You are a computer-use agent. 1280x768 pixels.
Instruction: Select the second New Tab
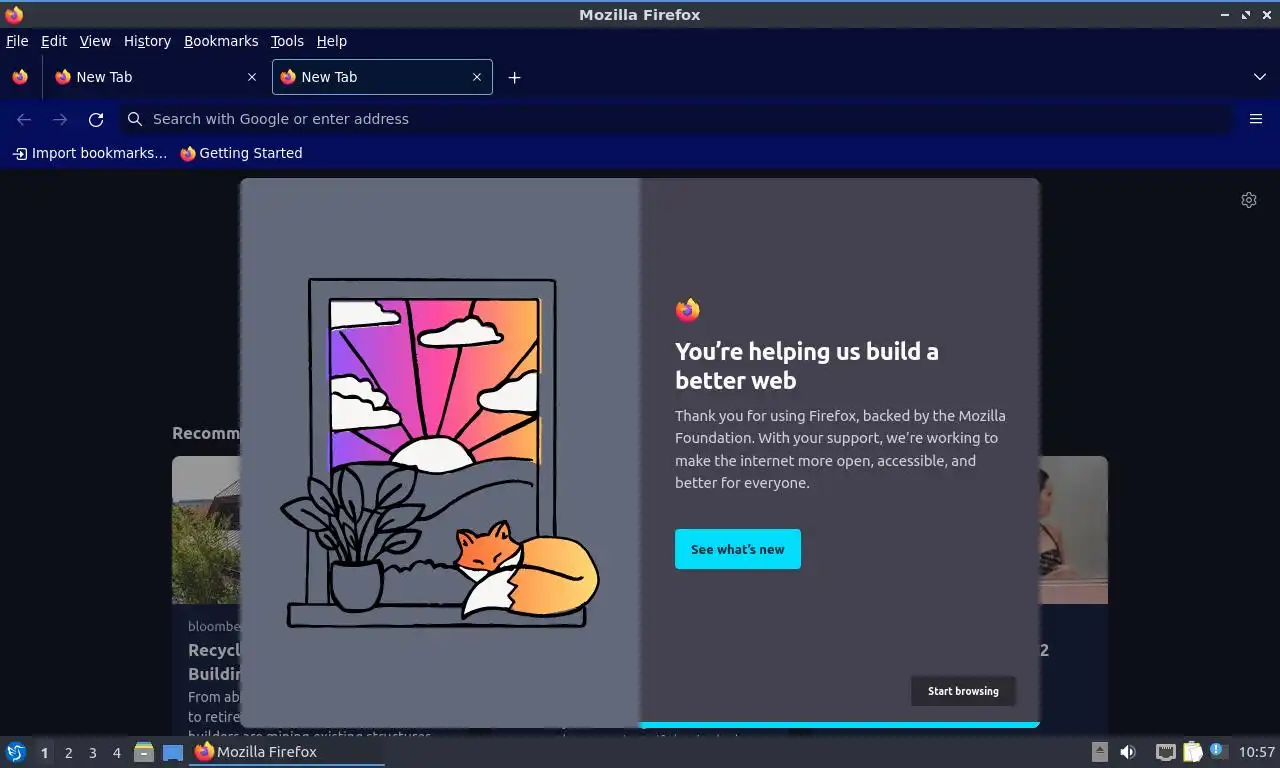382,77
